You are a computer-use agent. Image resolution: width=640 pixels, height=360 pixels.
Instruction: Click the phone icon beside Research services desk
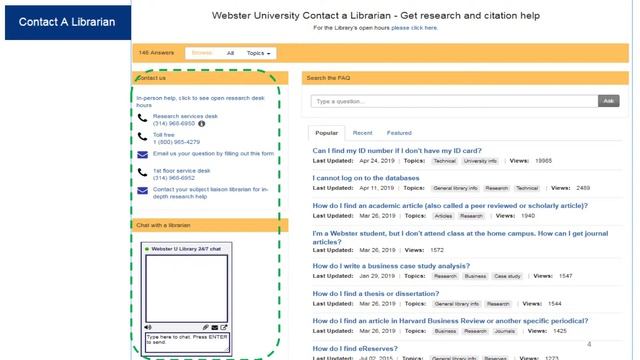[142, 118]
